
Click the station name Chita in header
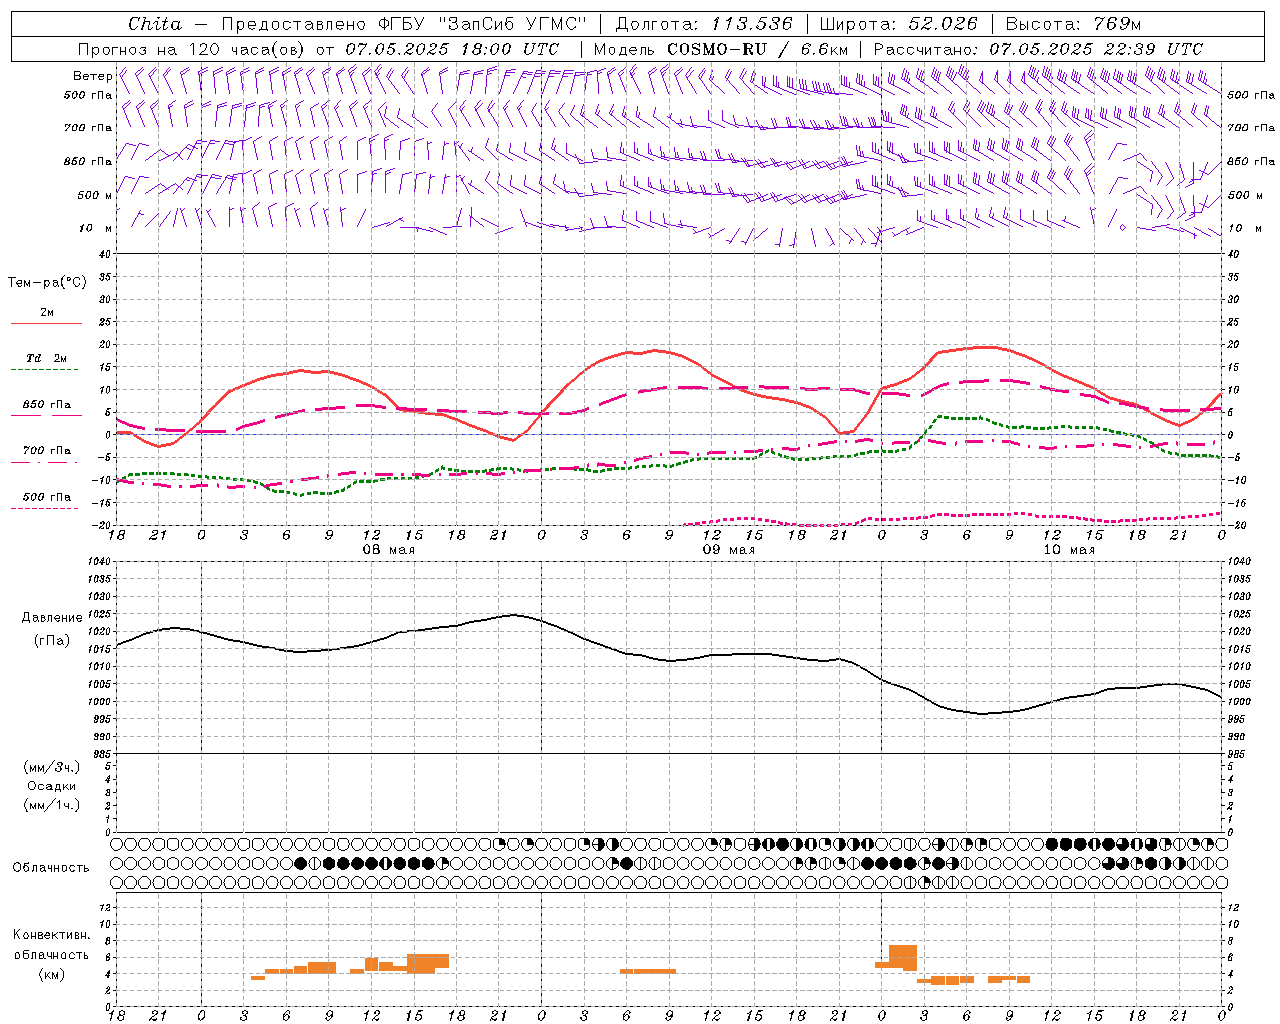155,24
